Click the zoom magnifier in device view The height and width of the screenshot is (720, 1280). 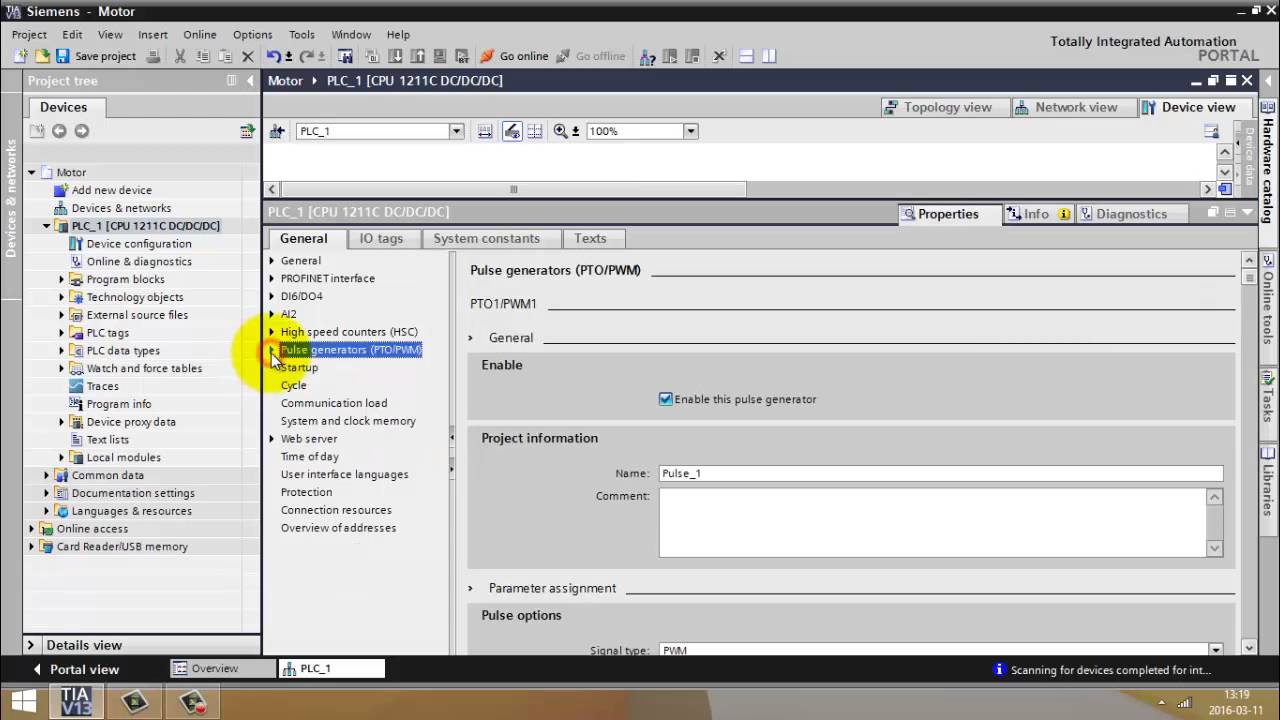click(x=561, y=131)
